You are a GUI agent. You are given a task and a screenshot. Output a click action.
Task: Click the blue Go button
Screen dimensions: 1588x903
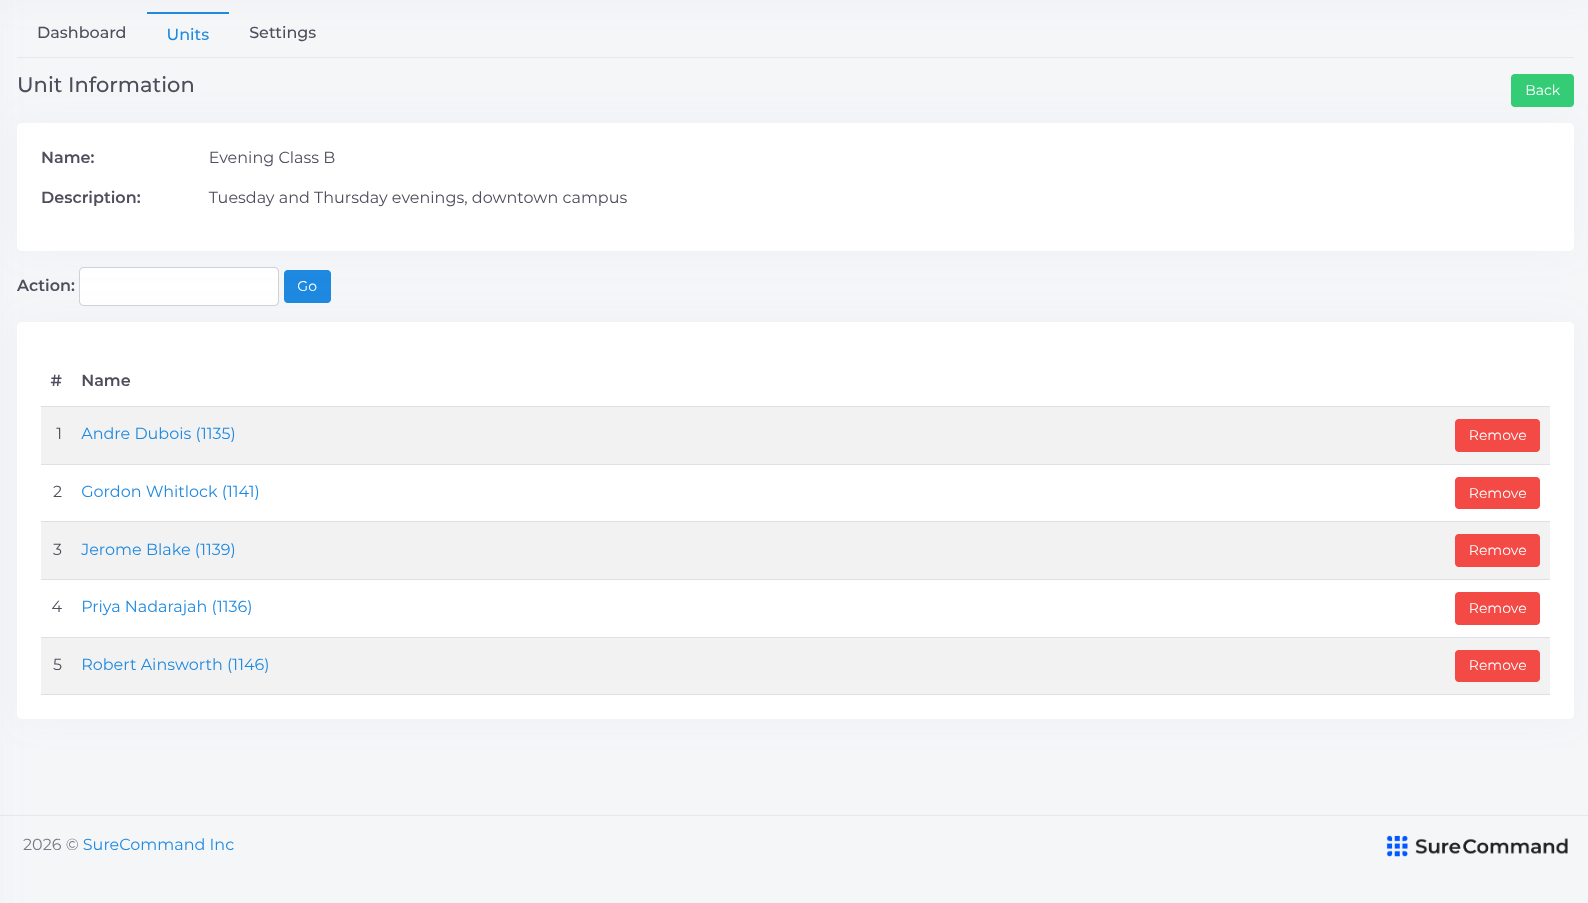[x=307, y=286]
